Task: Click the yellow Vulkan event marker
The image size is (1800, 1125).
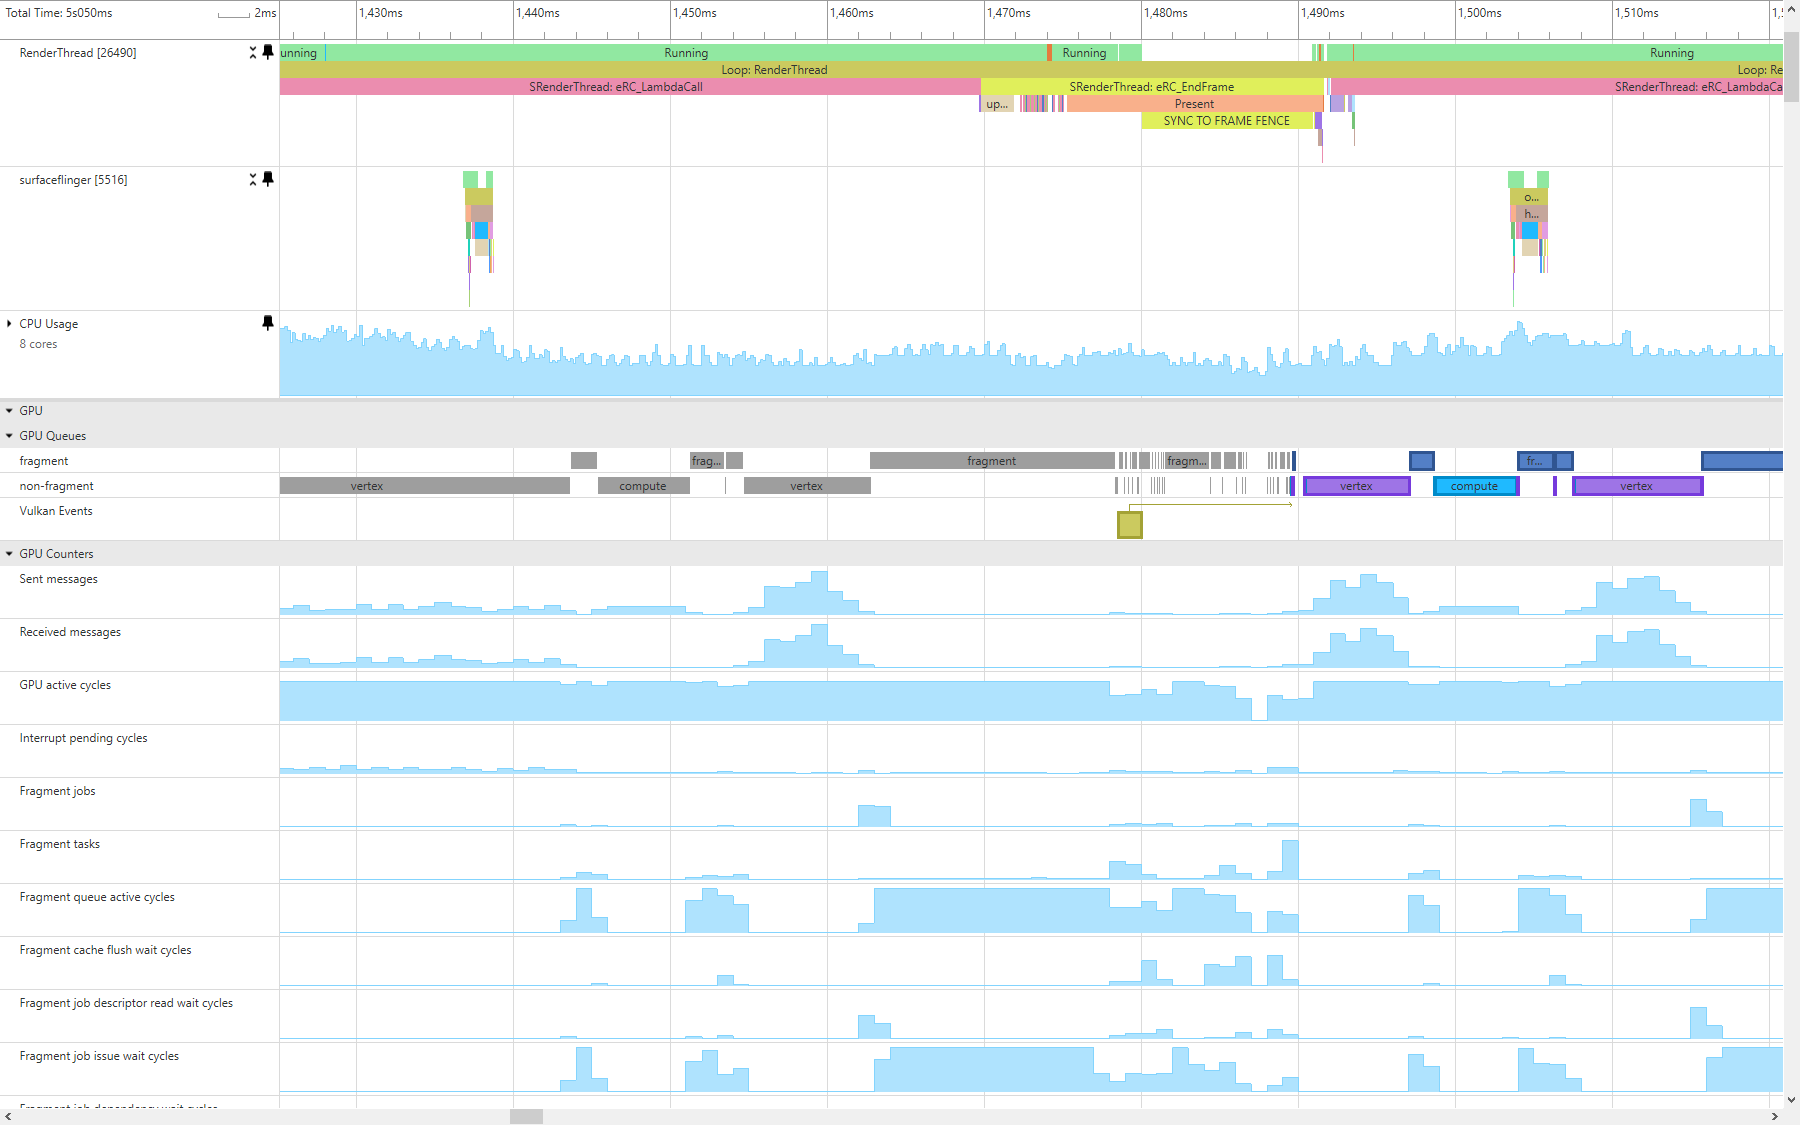Action: pos(1128,523)
